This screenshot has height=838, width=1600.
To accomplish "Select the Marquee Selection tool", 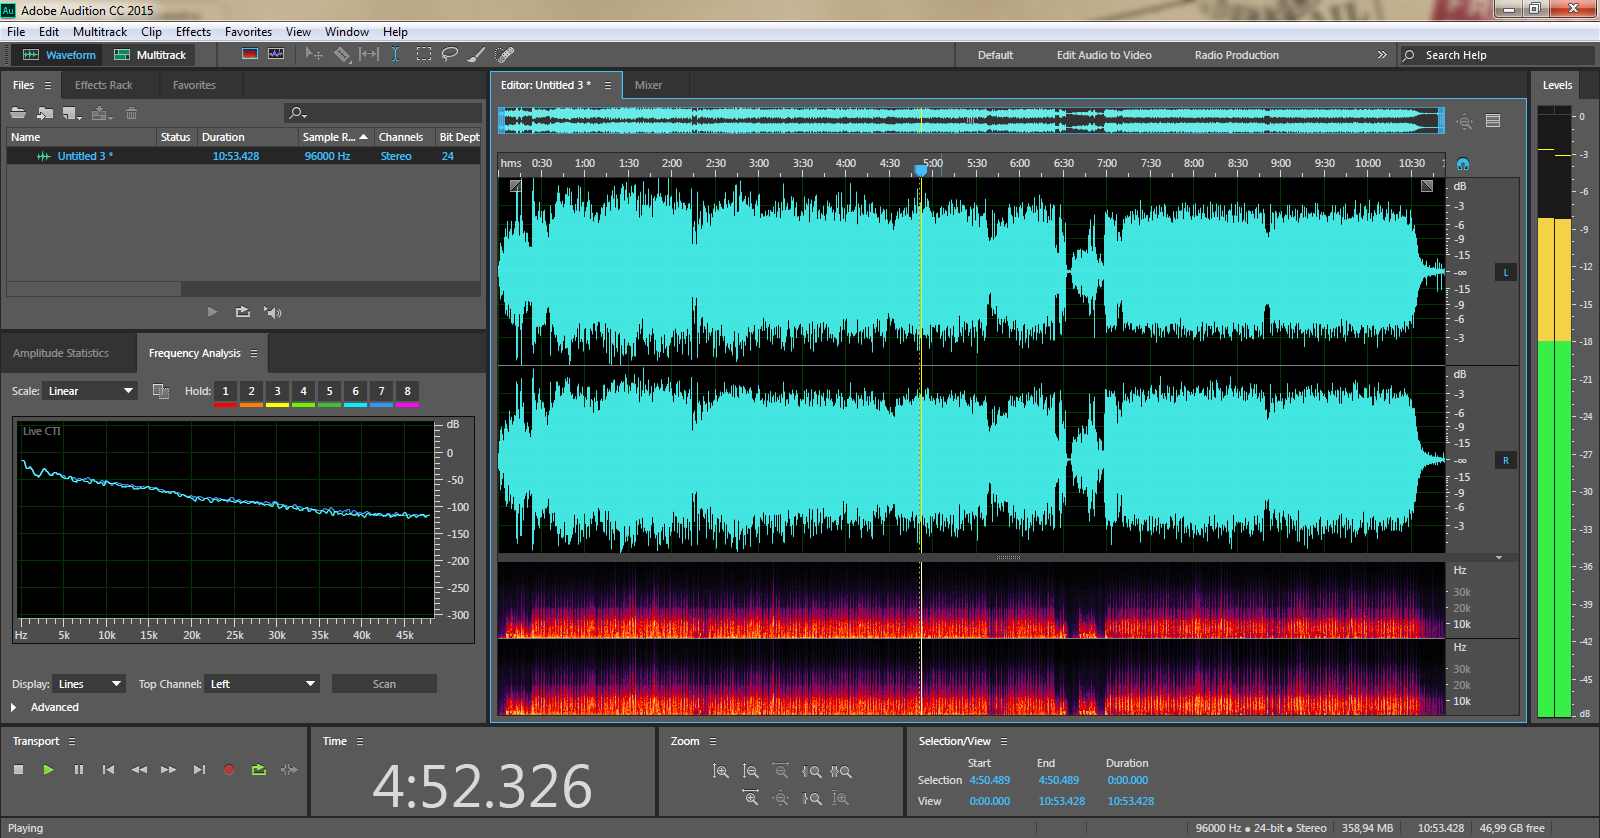I will click(424, 54).
